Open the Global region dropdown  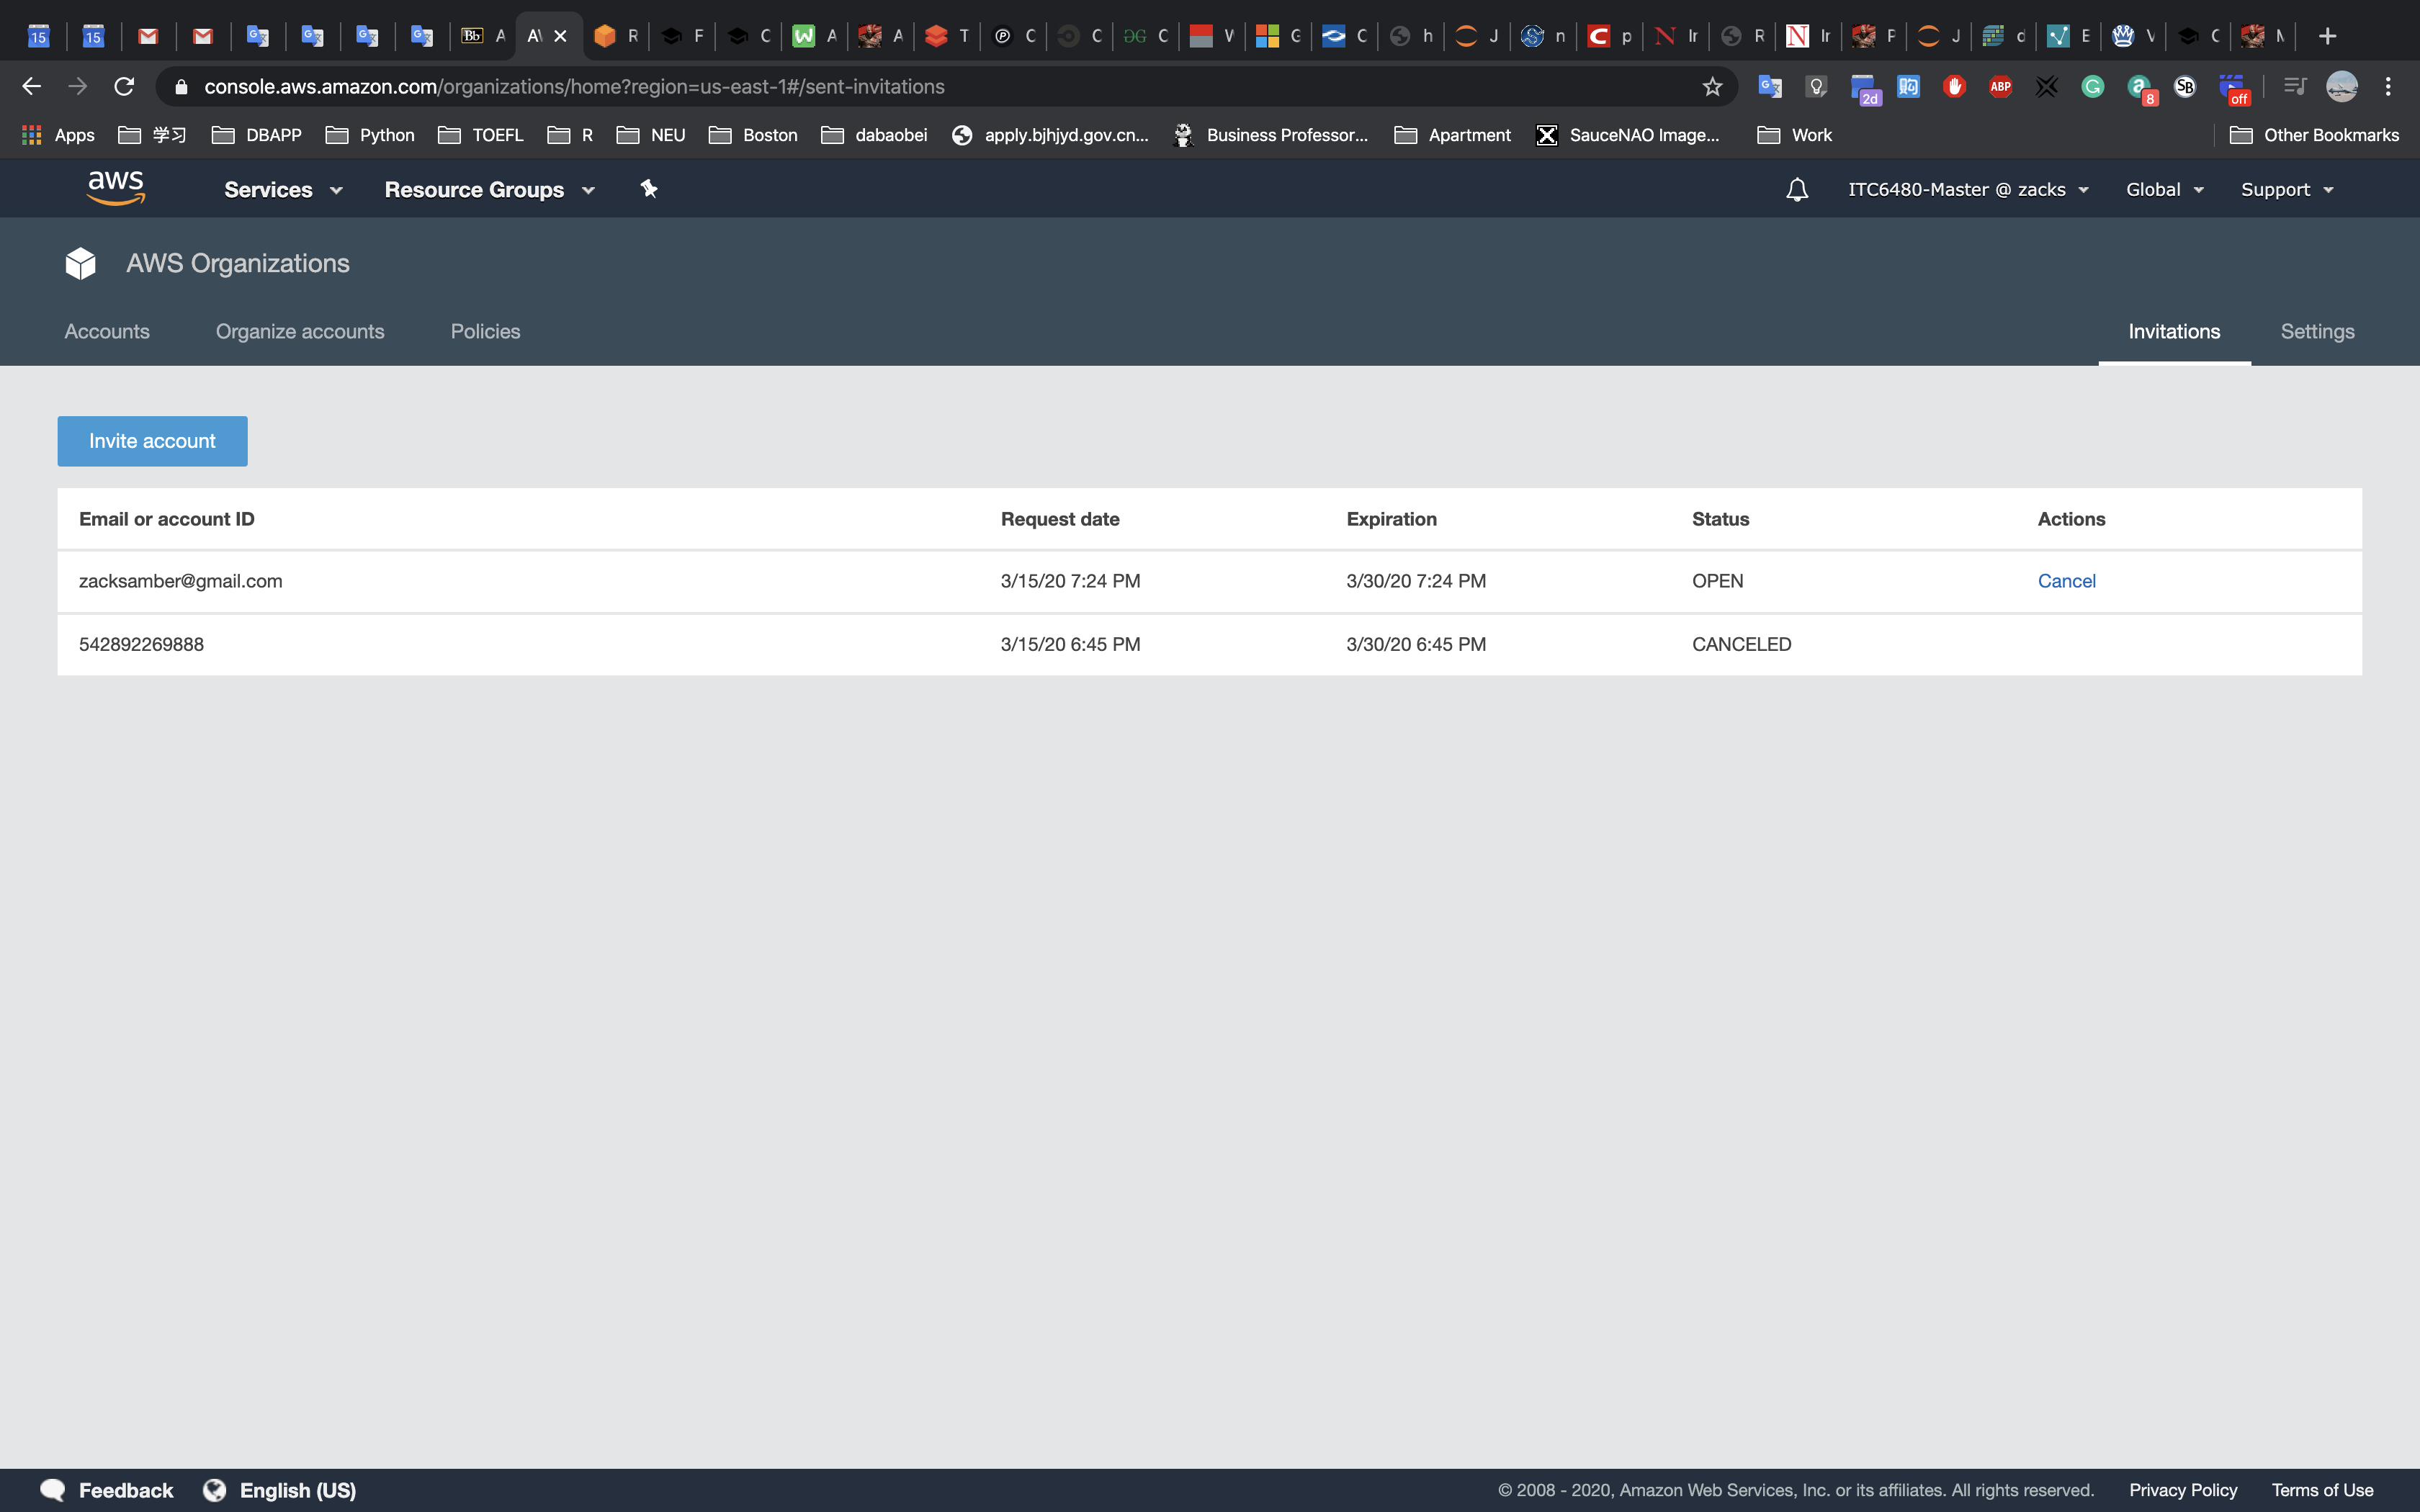(2164, 190)
